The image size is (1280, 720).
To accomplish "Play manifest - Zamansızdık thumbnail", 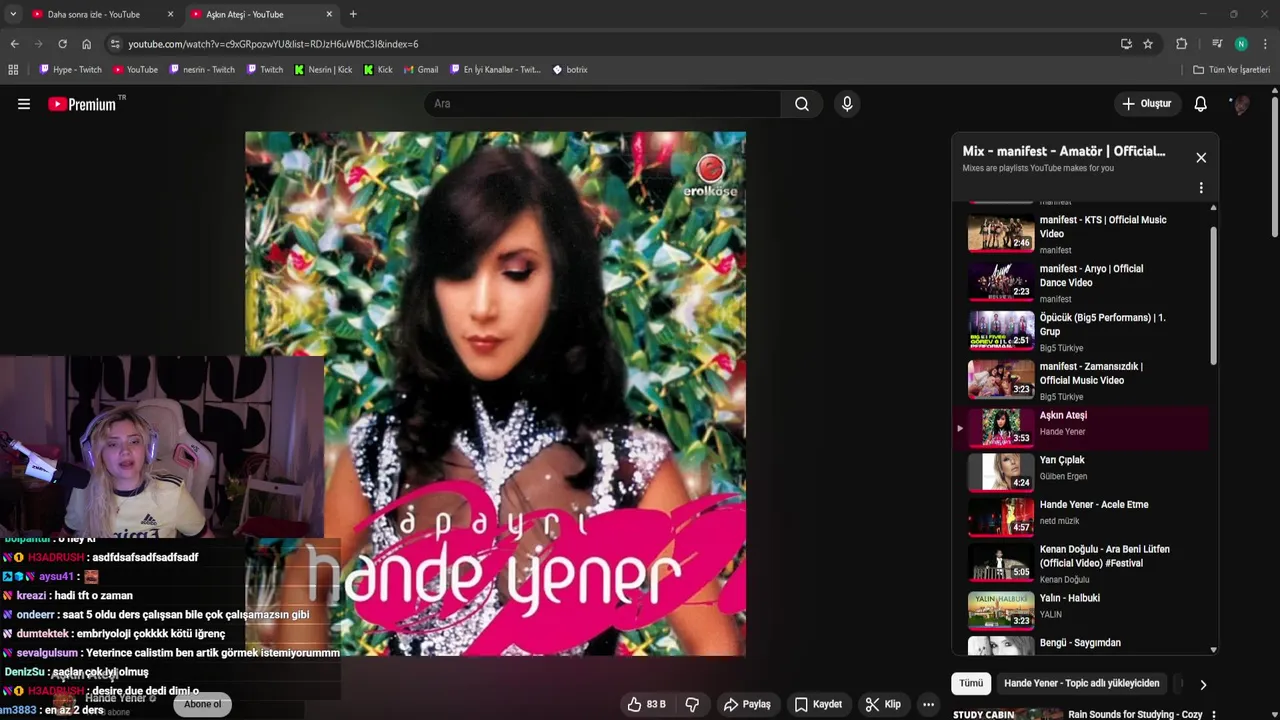I will pyautogui.click(x=1001, y=379).
